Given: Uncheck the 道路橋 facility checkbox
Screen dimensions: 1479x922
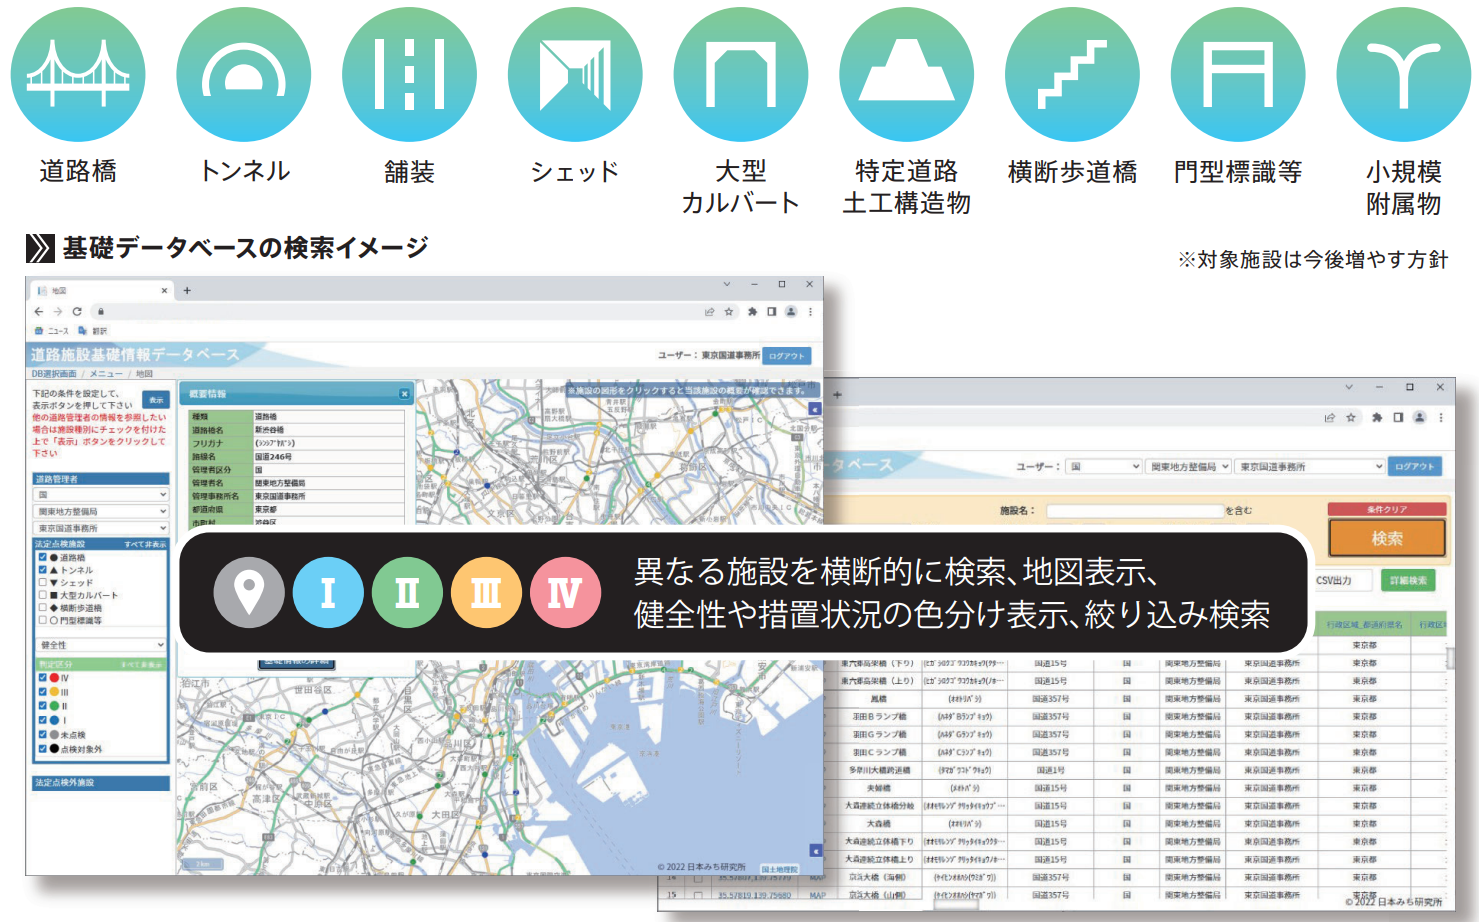Looking at the screenshot, I should click(x=43, y=557).
